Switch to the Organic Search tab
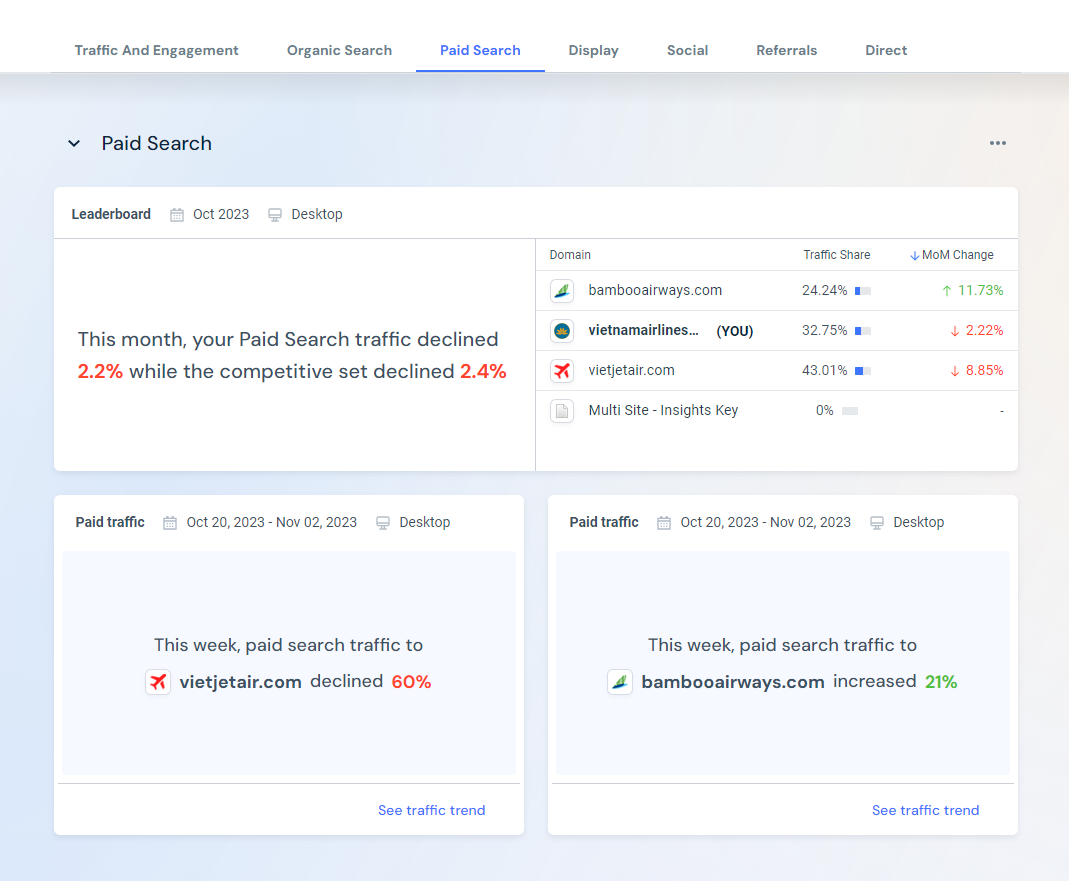 click(x=339, y=50)
